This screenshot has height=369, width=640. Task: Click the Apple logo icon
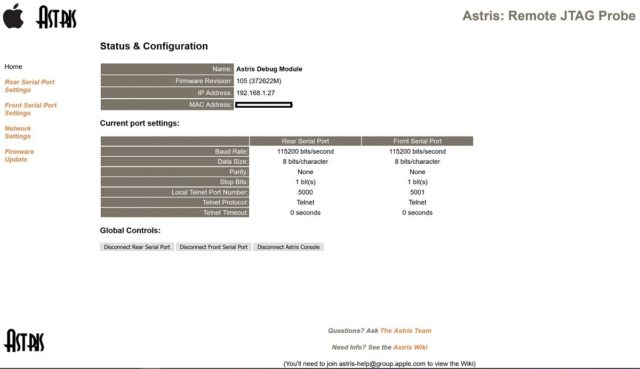coord(13,16)
